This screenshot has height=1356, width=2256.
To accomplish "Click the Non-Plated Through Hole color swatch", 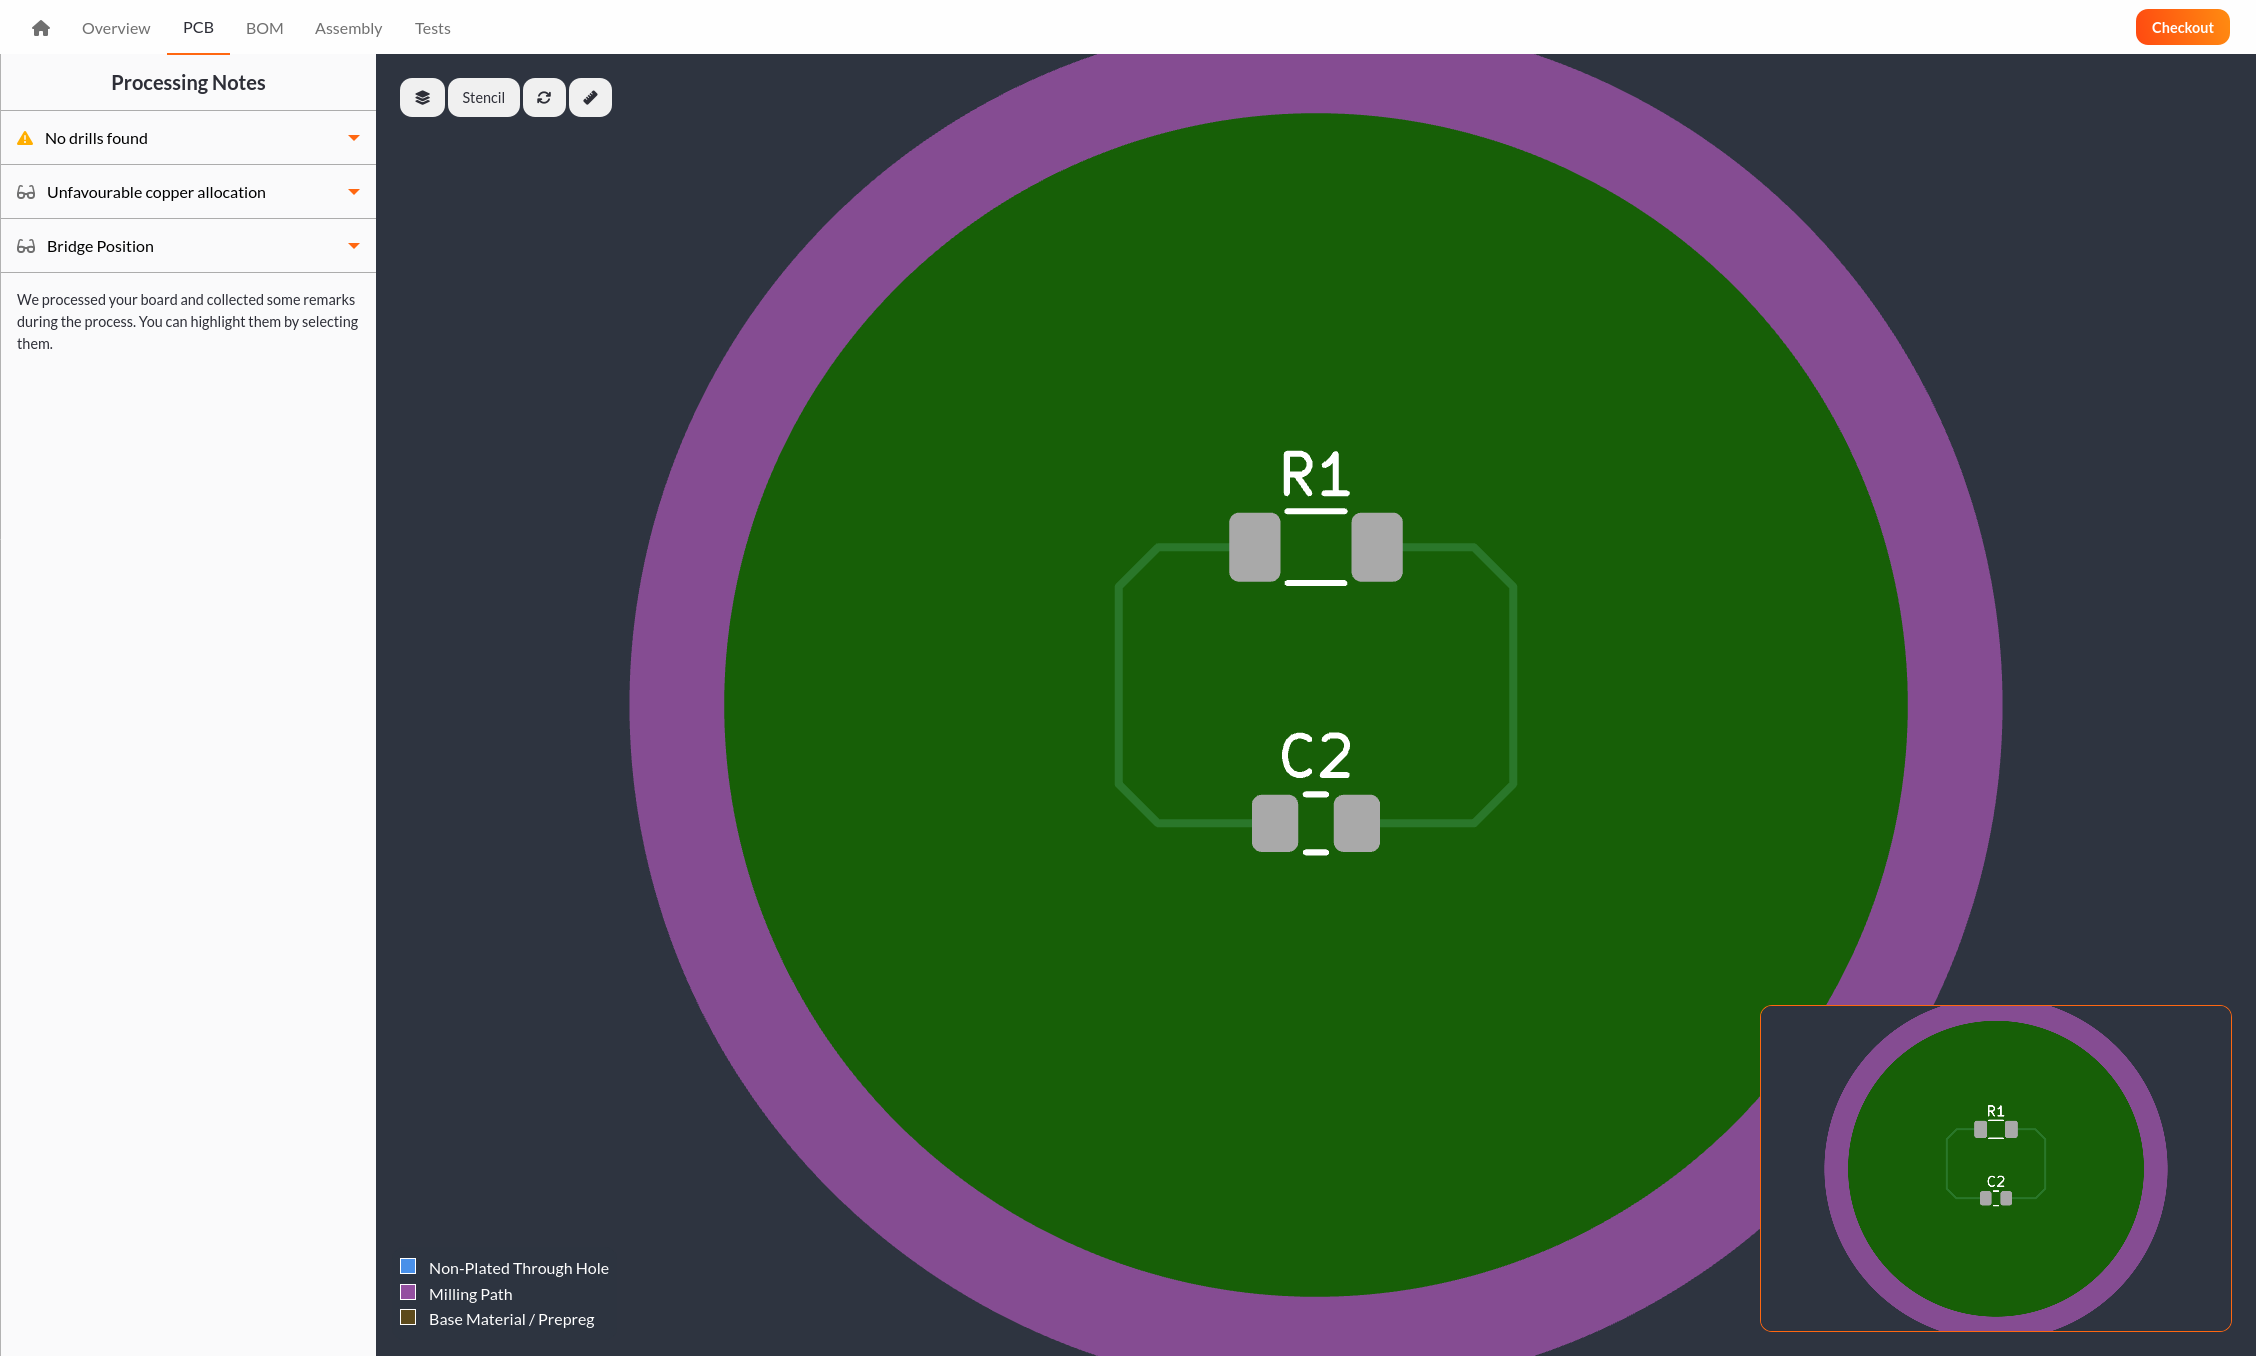I will click(408, 1266).
